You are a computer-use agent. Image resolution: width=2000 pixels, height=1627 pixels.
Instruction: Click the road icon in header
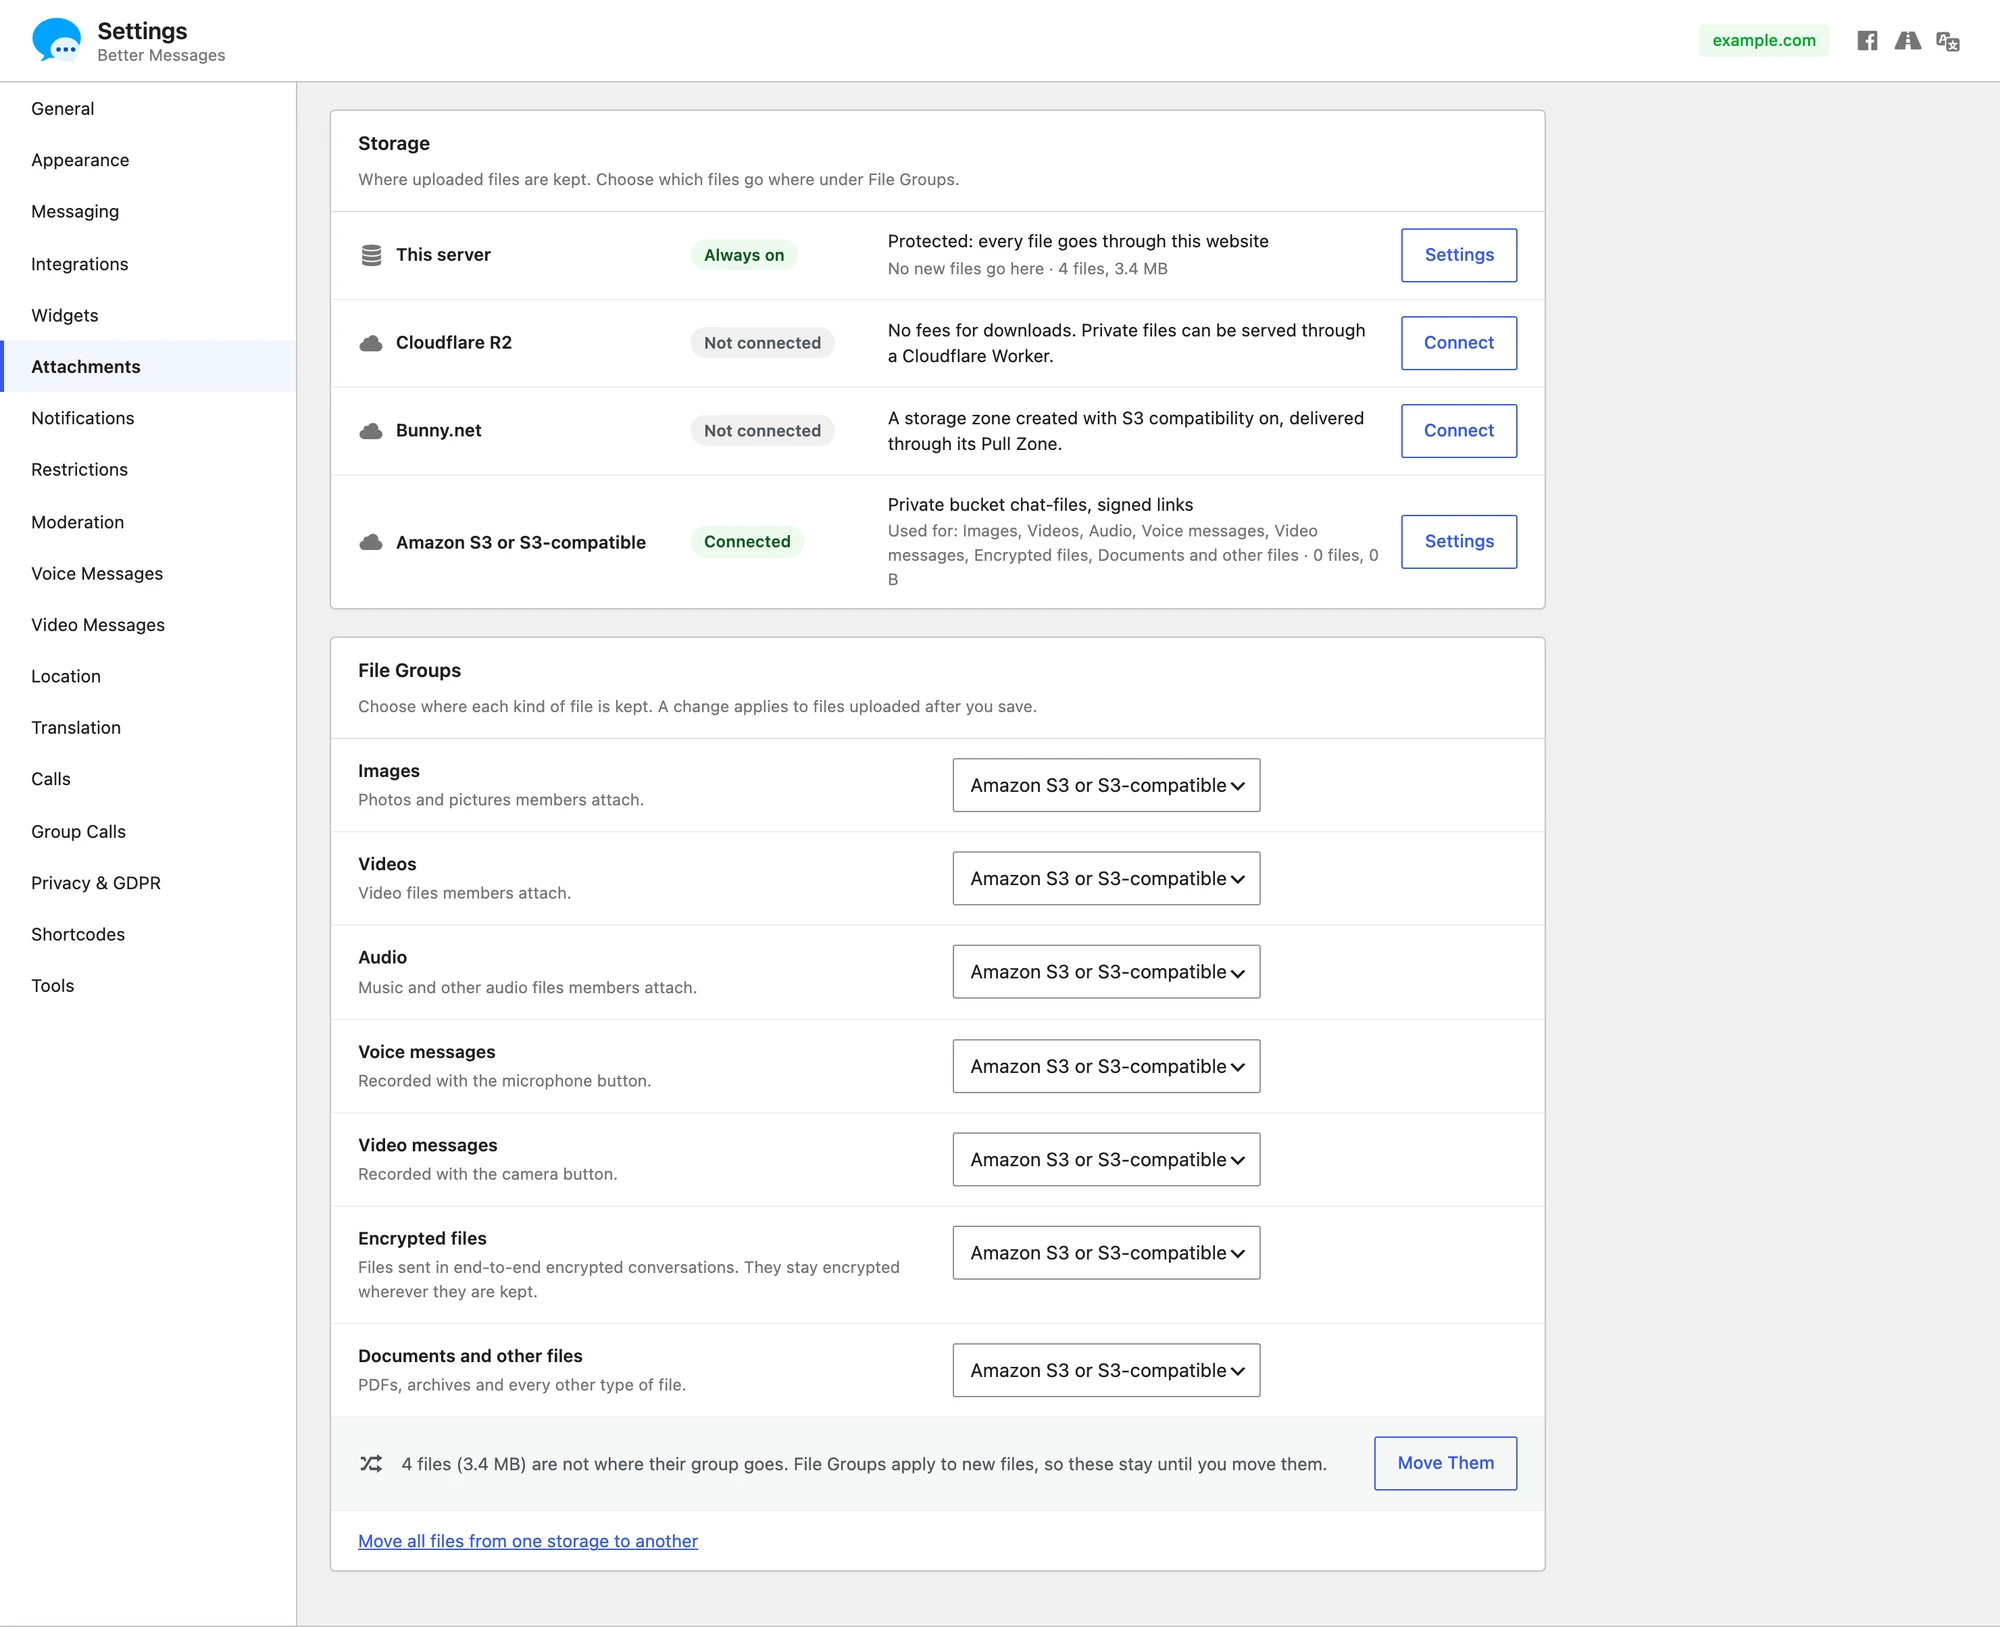[x=1908, y=41]
